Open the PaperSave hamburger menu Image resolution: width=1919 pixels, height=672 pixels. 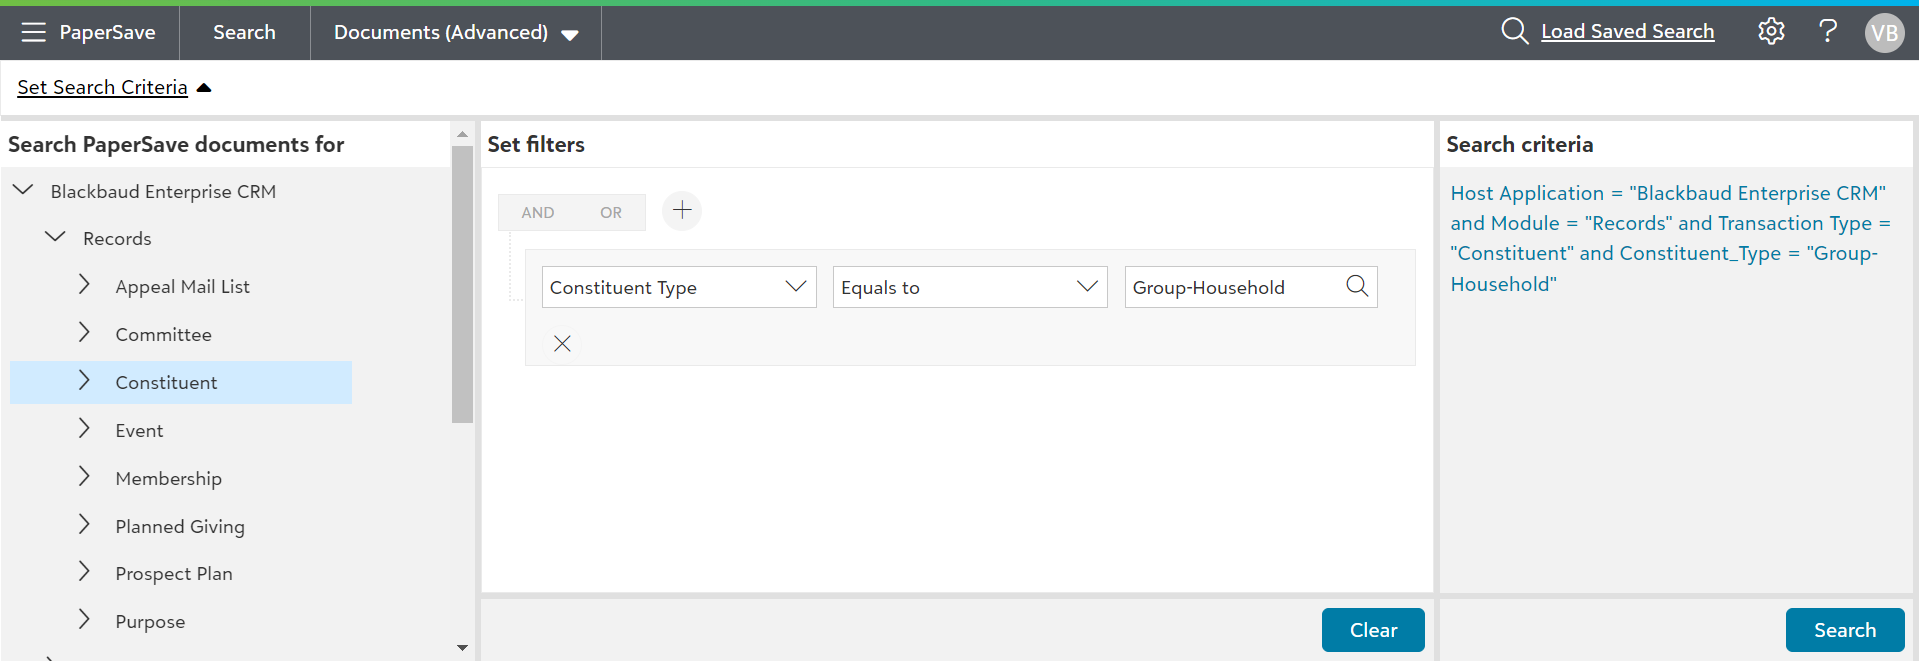click(33, 32)
